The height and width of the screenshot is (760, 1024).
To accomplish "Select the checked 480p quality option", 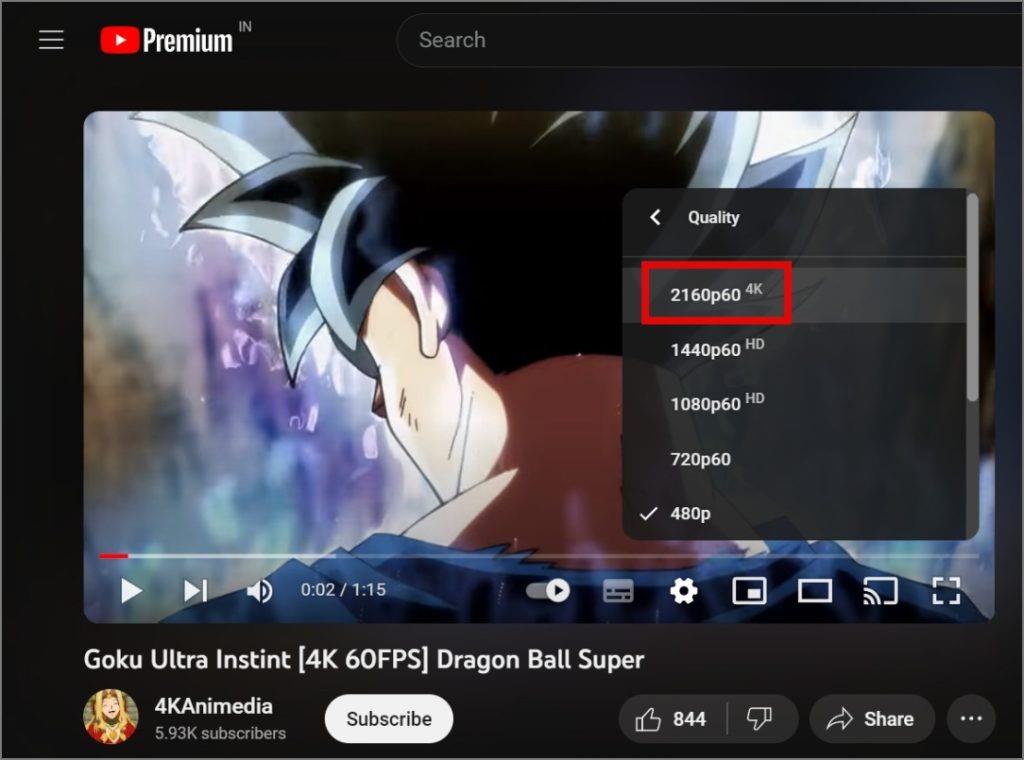I will 793,513.
